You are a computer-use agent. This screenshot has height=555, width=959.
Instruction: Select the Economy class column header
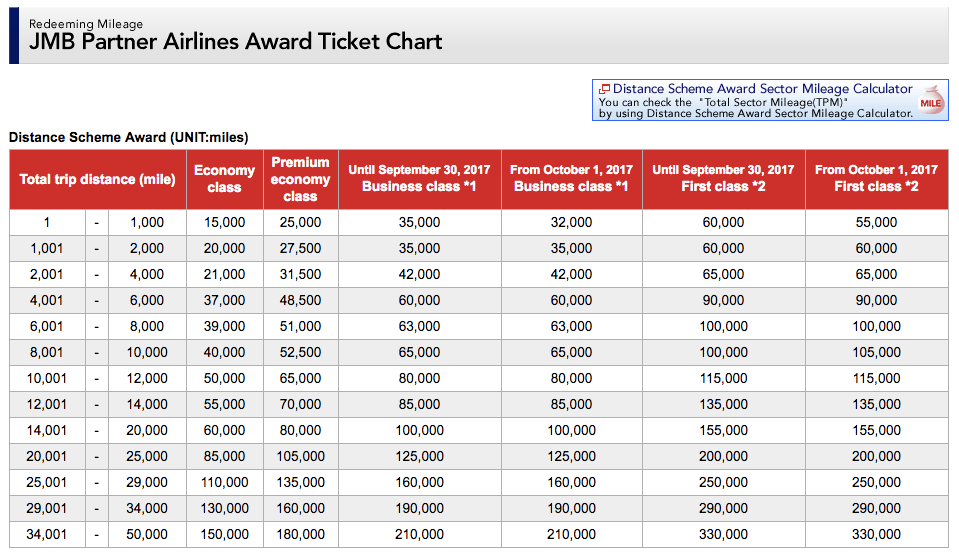(x=224, y=179)
